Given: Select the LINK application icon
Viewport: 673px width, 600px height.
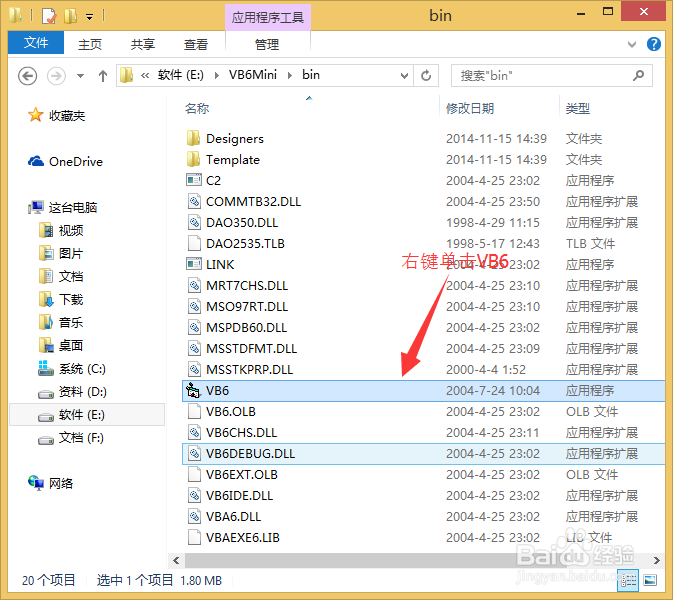Looking at the screenshot, I should (x=194, y=264).
